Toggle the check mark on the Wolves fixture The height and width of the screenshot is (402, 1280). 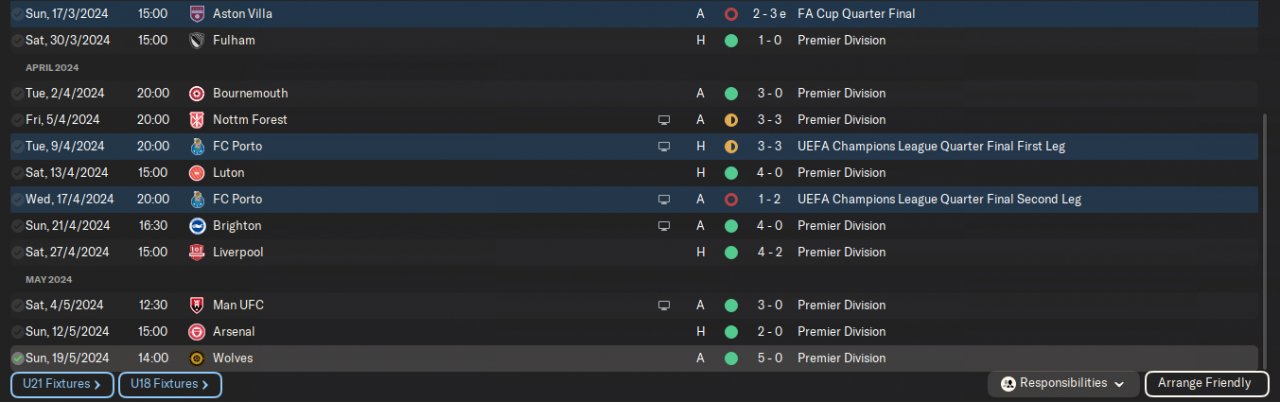pos(17,358)
